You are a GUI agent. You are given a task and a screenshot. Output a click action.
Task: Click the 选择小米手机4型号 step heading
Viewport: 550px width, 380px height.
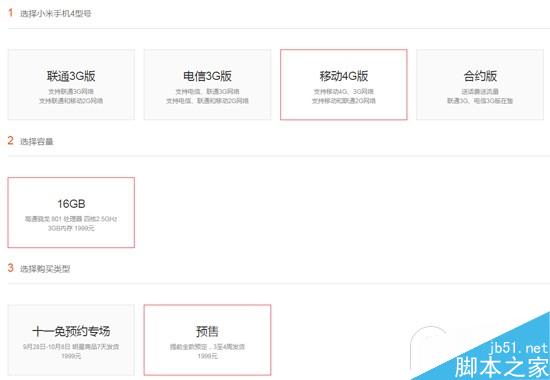coord(55,14)
